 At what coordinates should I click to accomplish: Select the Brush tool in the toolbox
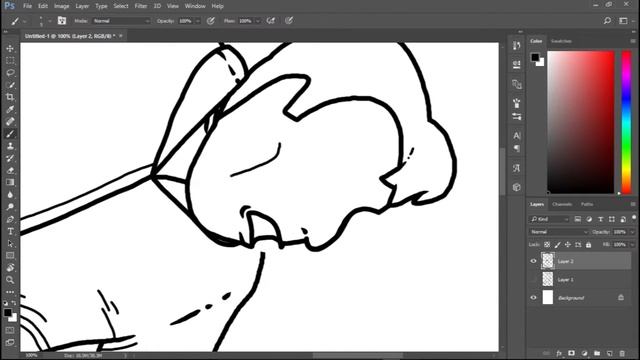click(x=10, y=133)
